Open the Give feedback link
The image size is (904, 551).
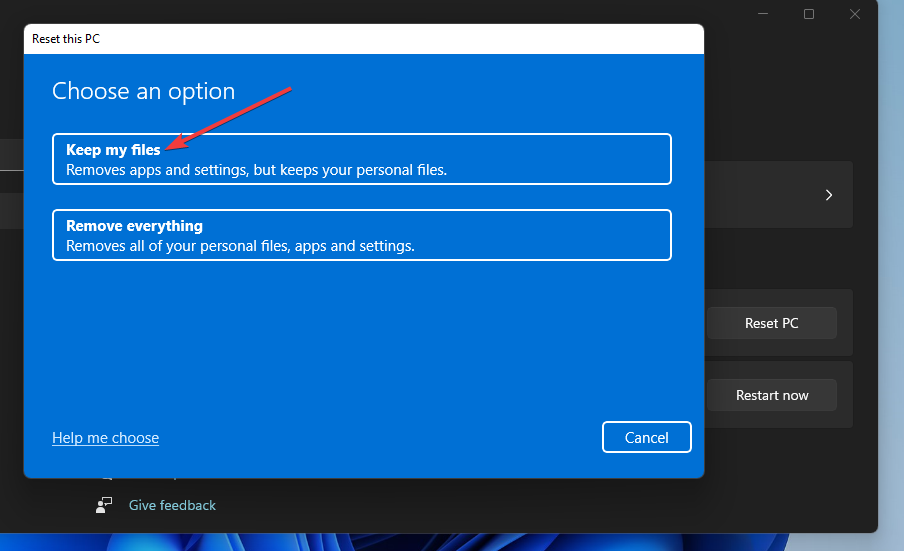click(x=172, y=505)
